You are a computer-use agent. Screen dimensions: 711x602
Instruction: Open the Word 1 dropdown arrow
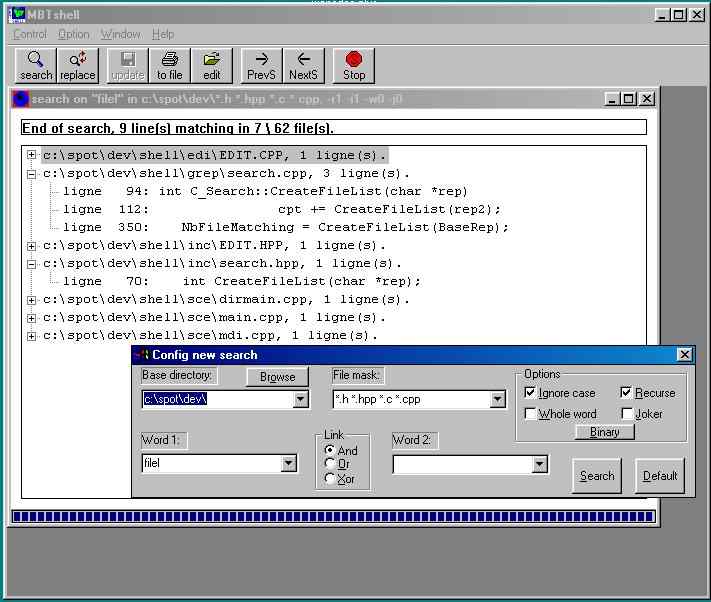[288, 463]
